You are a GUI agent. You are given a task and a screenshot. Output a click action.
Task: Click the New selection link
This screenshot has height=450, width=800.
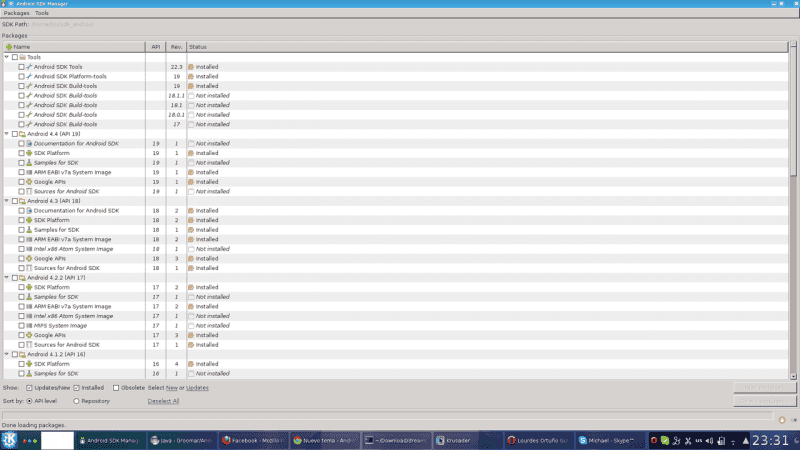pos(171,388)
